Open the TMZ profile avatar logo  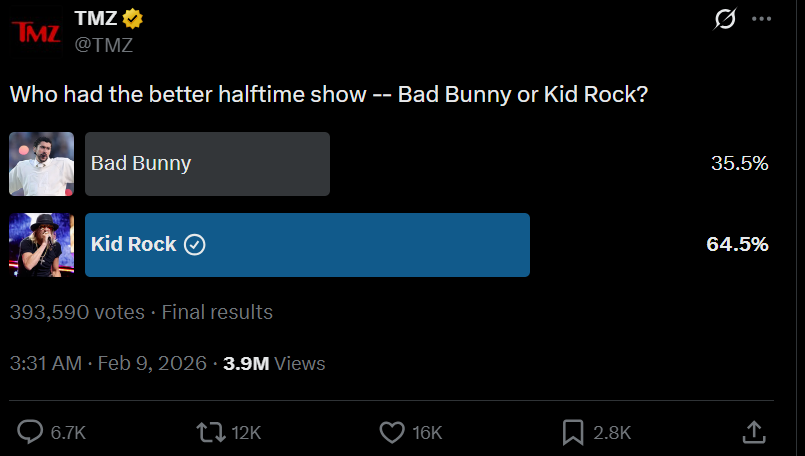[x=36, y=32]
